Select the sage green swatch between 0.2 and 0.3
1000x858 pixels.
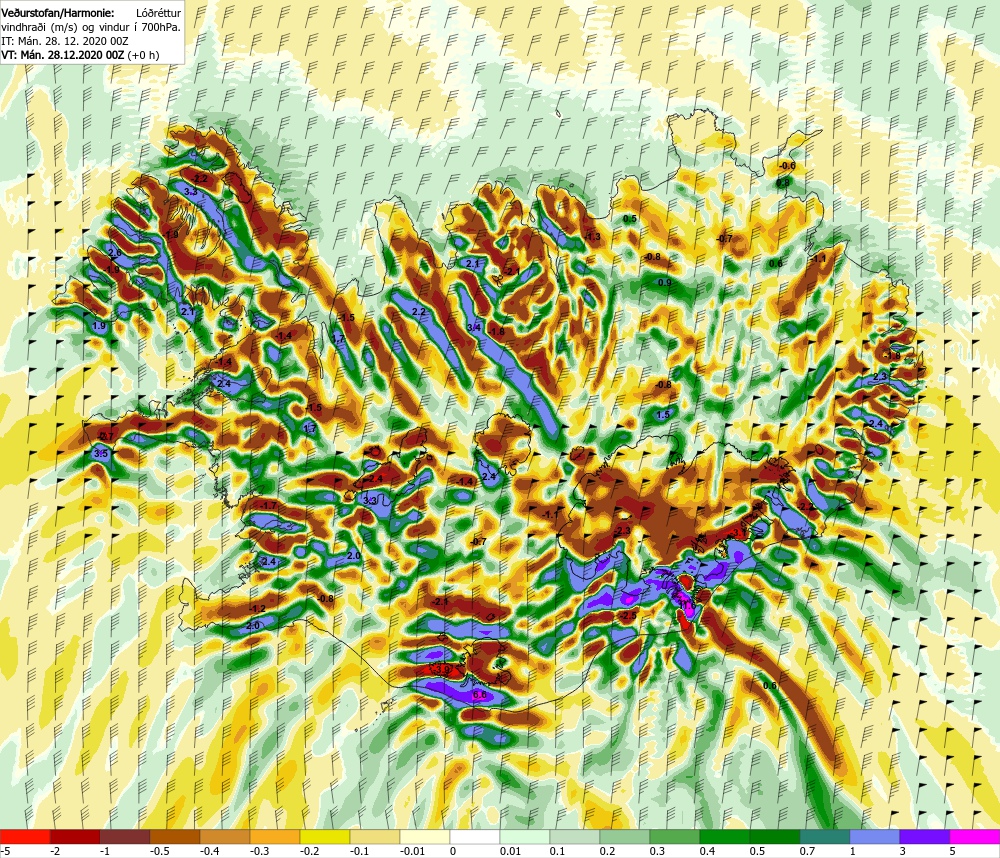pos(625,836)
